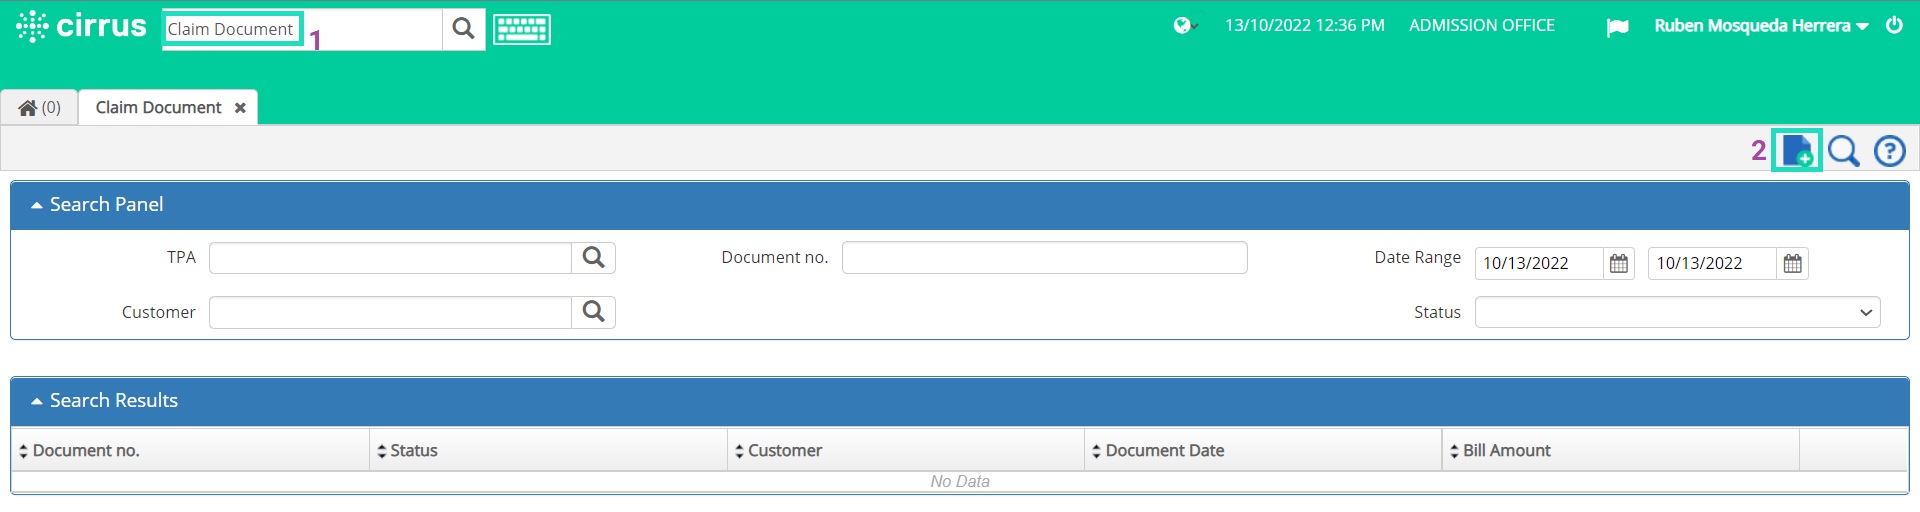Click the toolbar search magnifier icon
The width and height of the screenshot is (1920, 512).
1843,151
